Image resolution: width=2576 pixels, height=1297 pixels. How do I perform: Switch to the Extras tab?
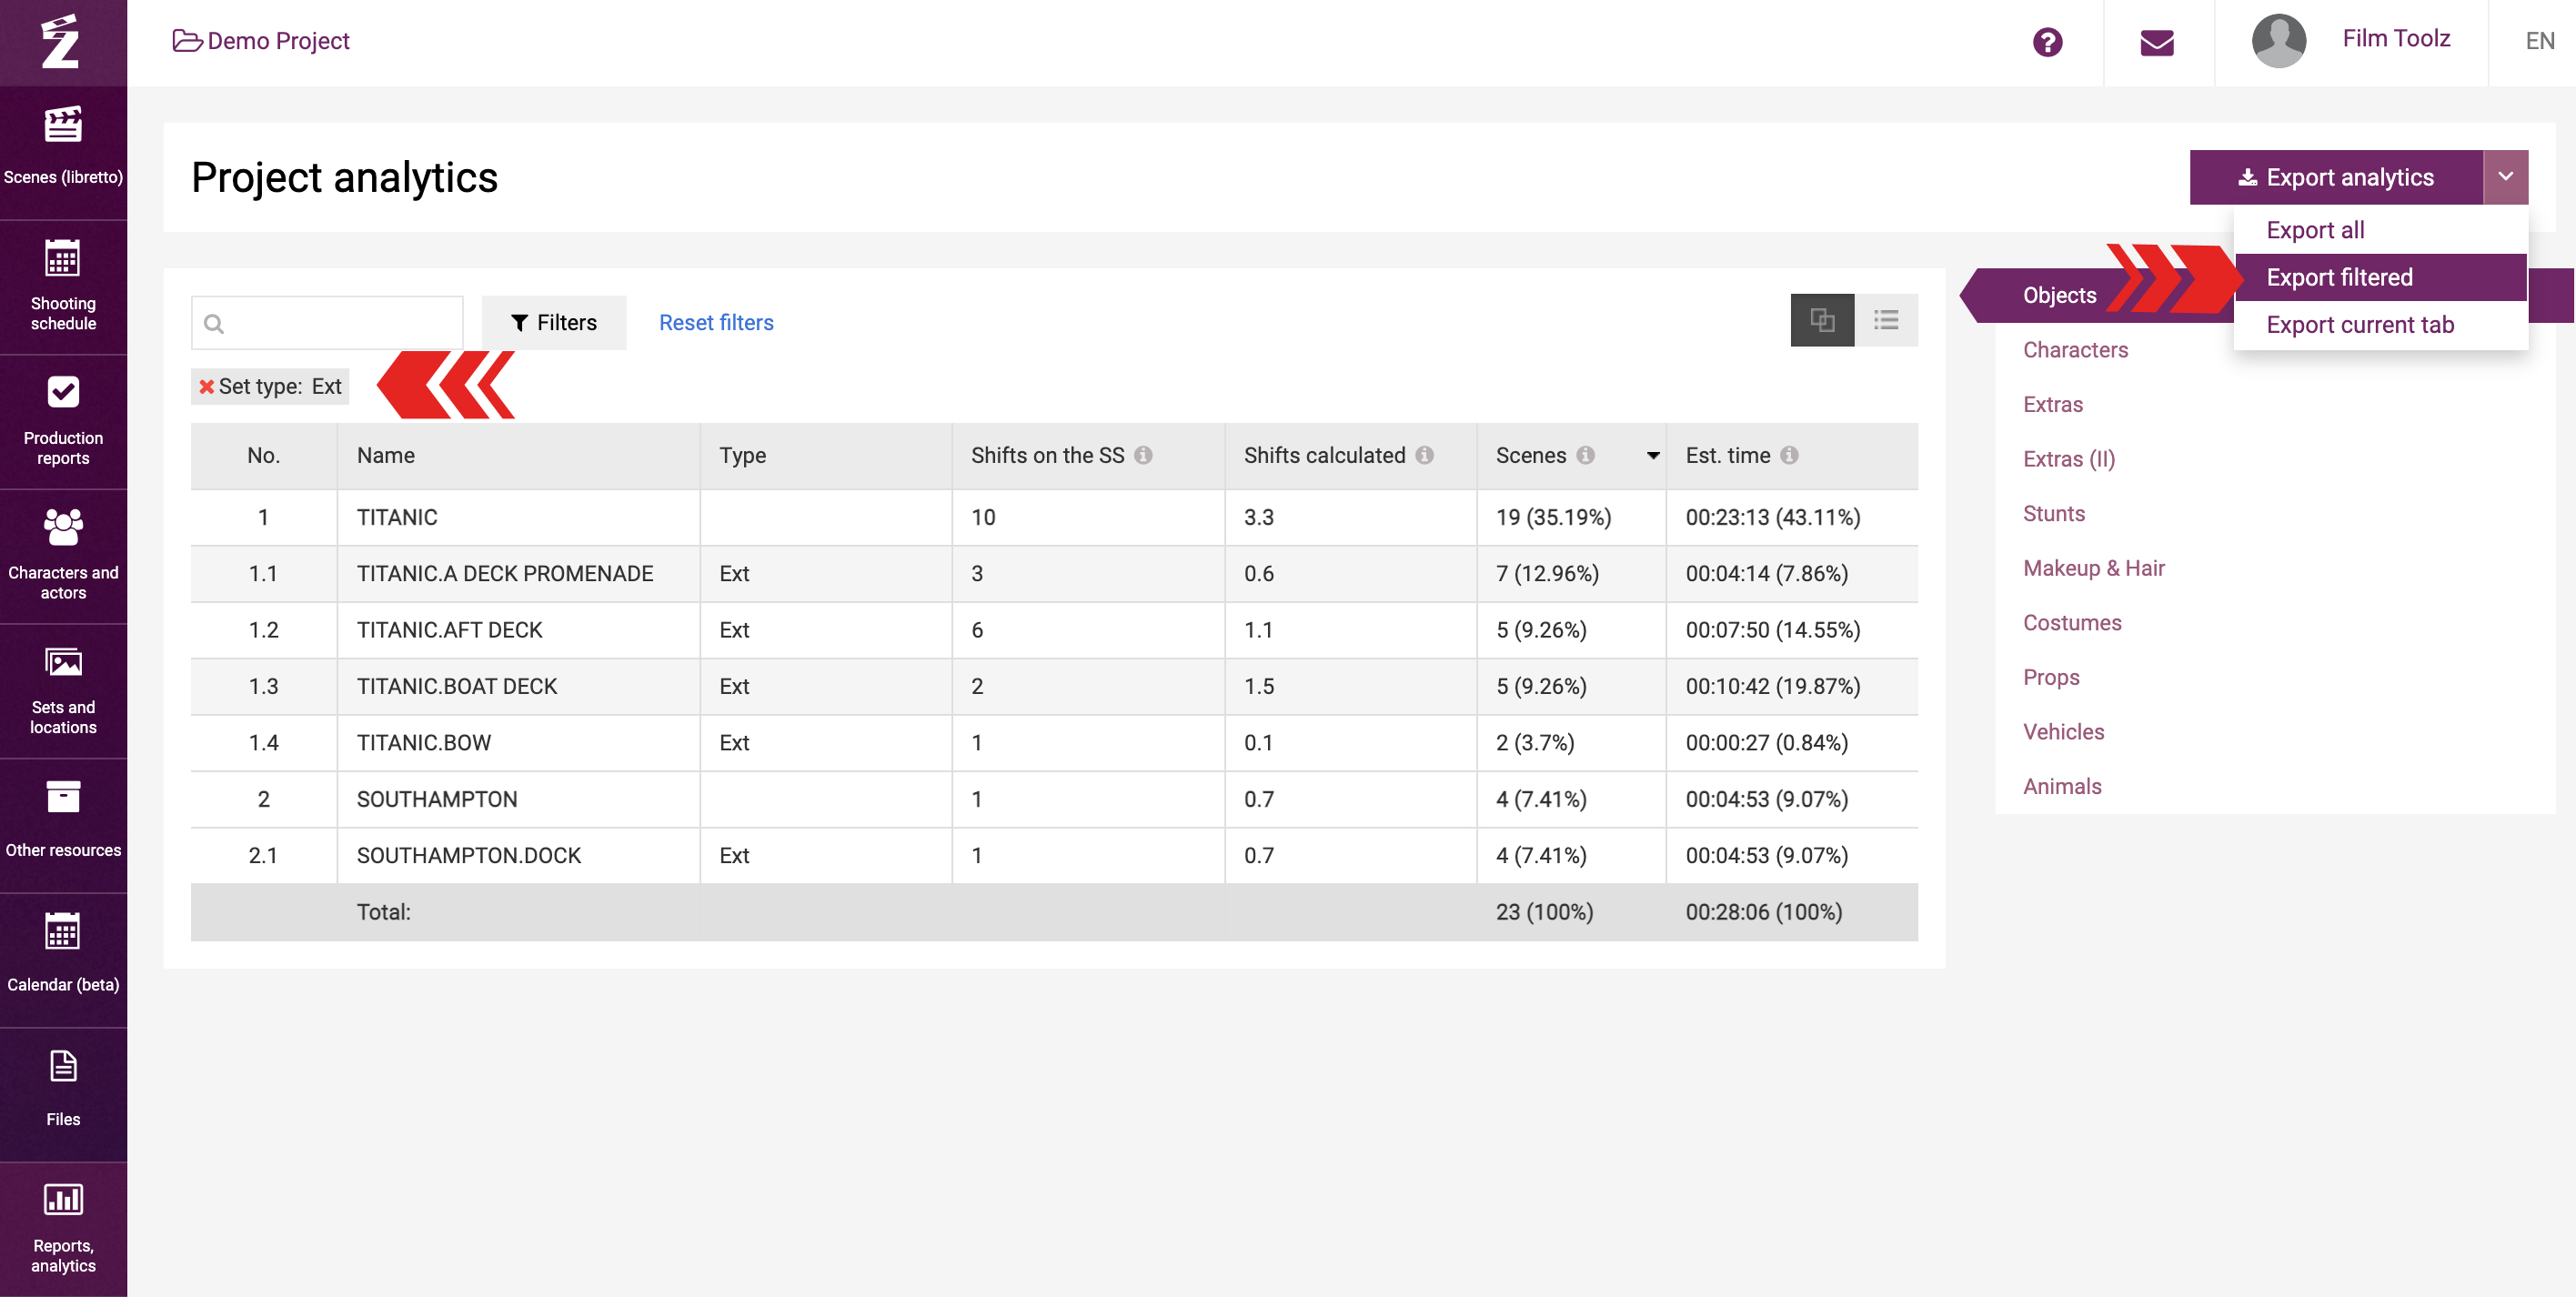coord(2052,404)
